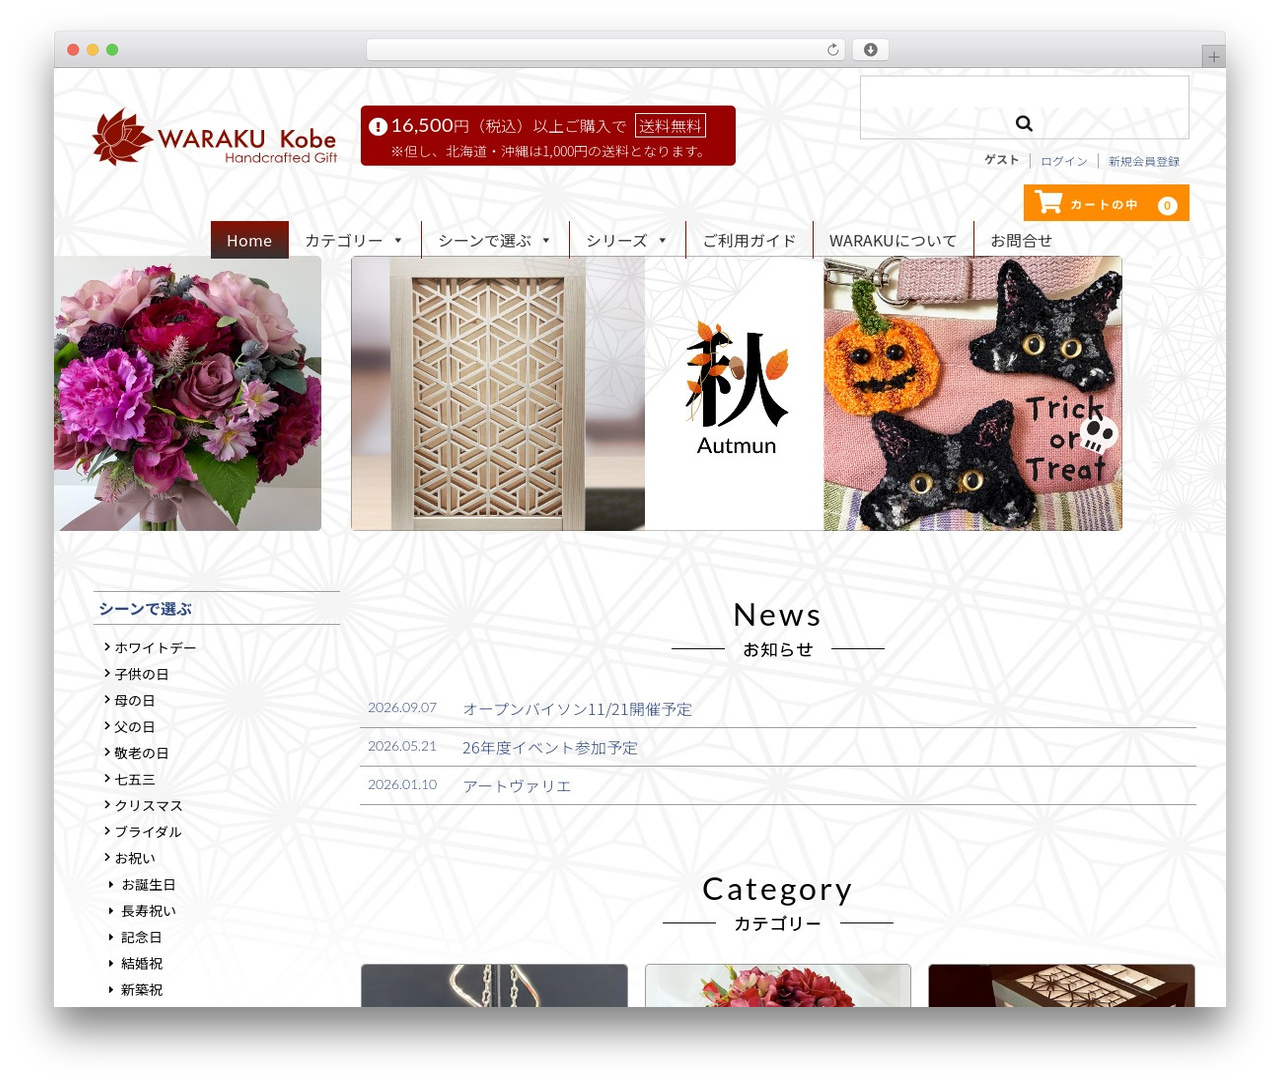Open news オープンバイソン11/21開催予定

[577, 709]
